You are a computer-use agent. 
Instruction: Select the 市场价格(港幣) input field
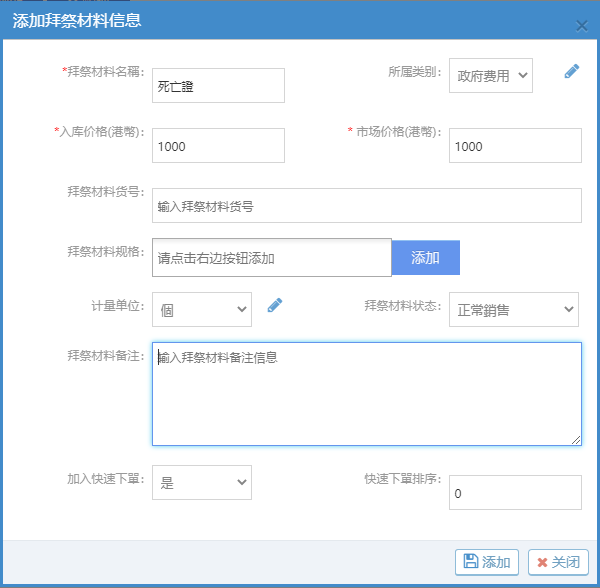click(514, 146)
